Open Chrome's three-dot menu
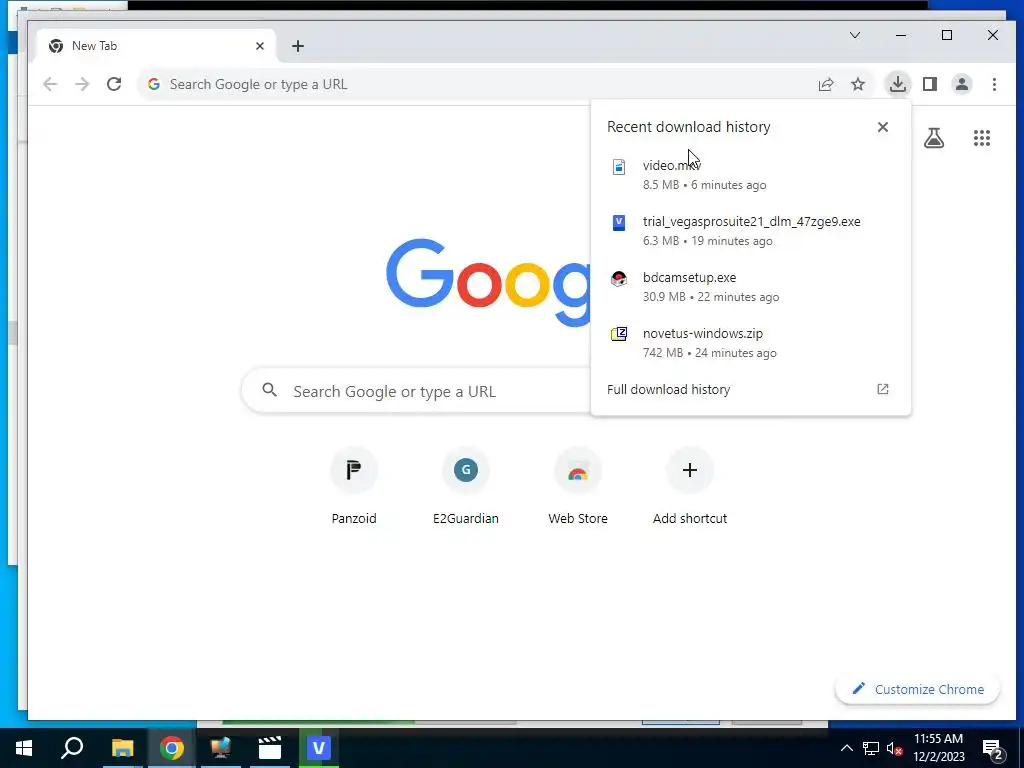The image size is (1024, 768). (x=994, y=84)
